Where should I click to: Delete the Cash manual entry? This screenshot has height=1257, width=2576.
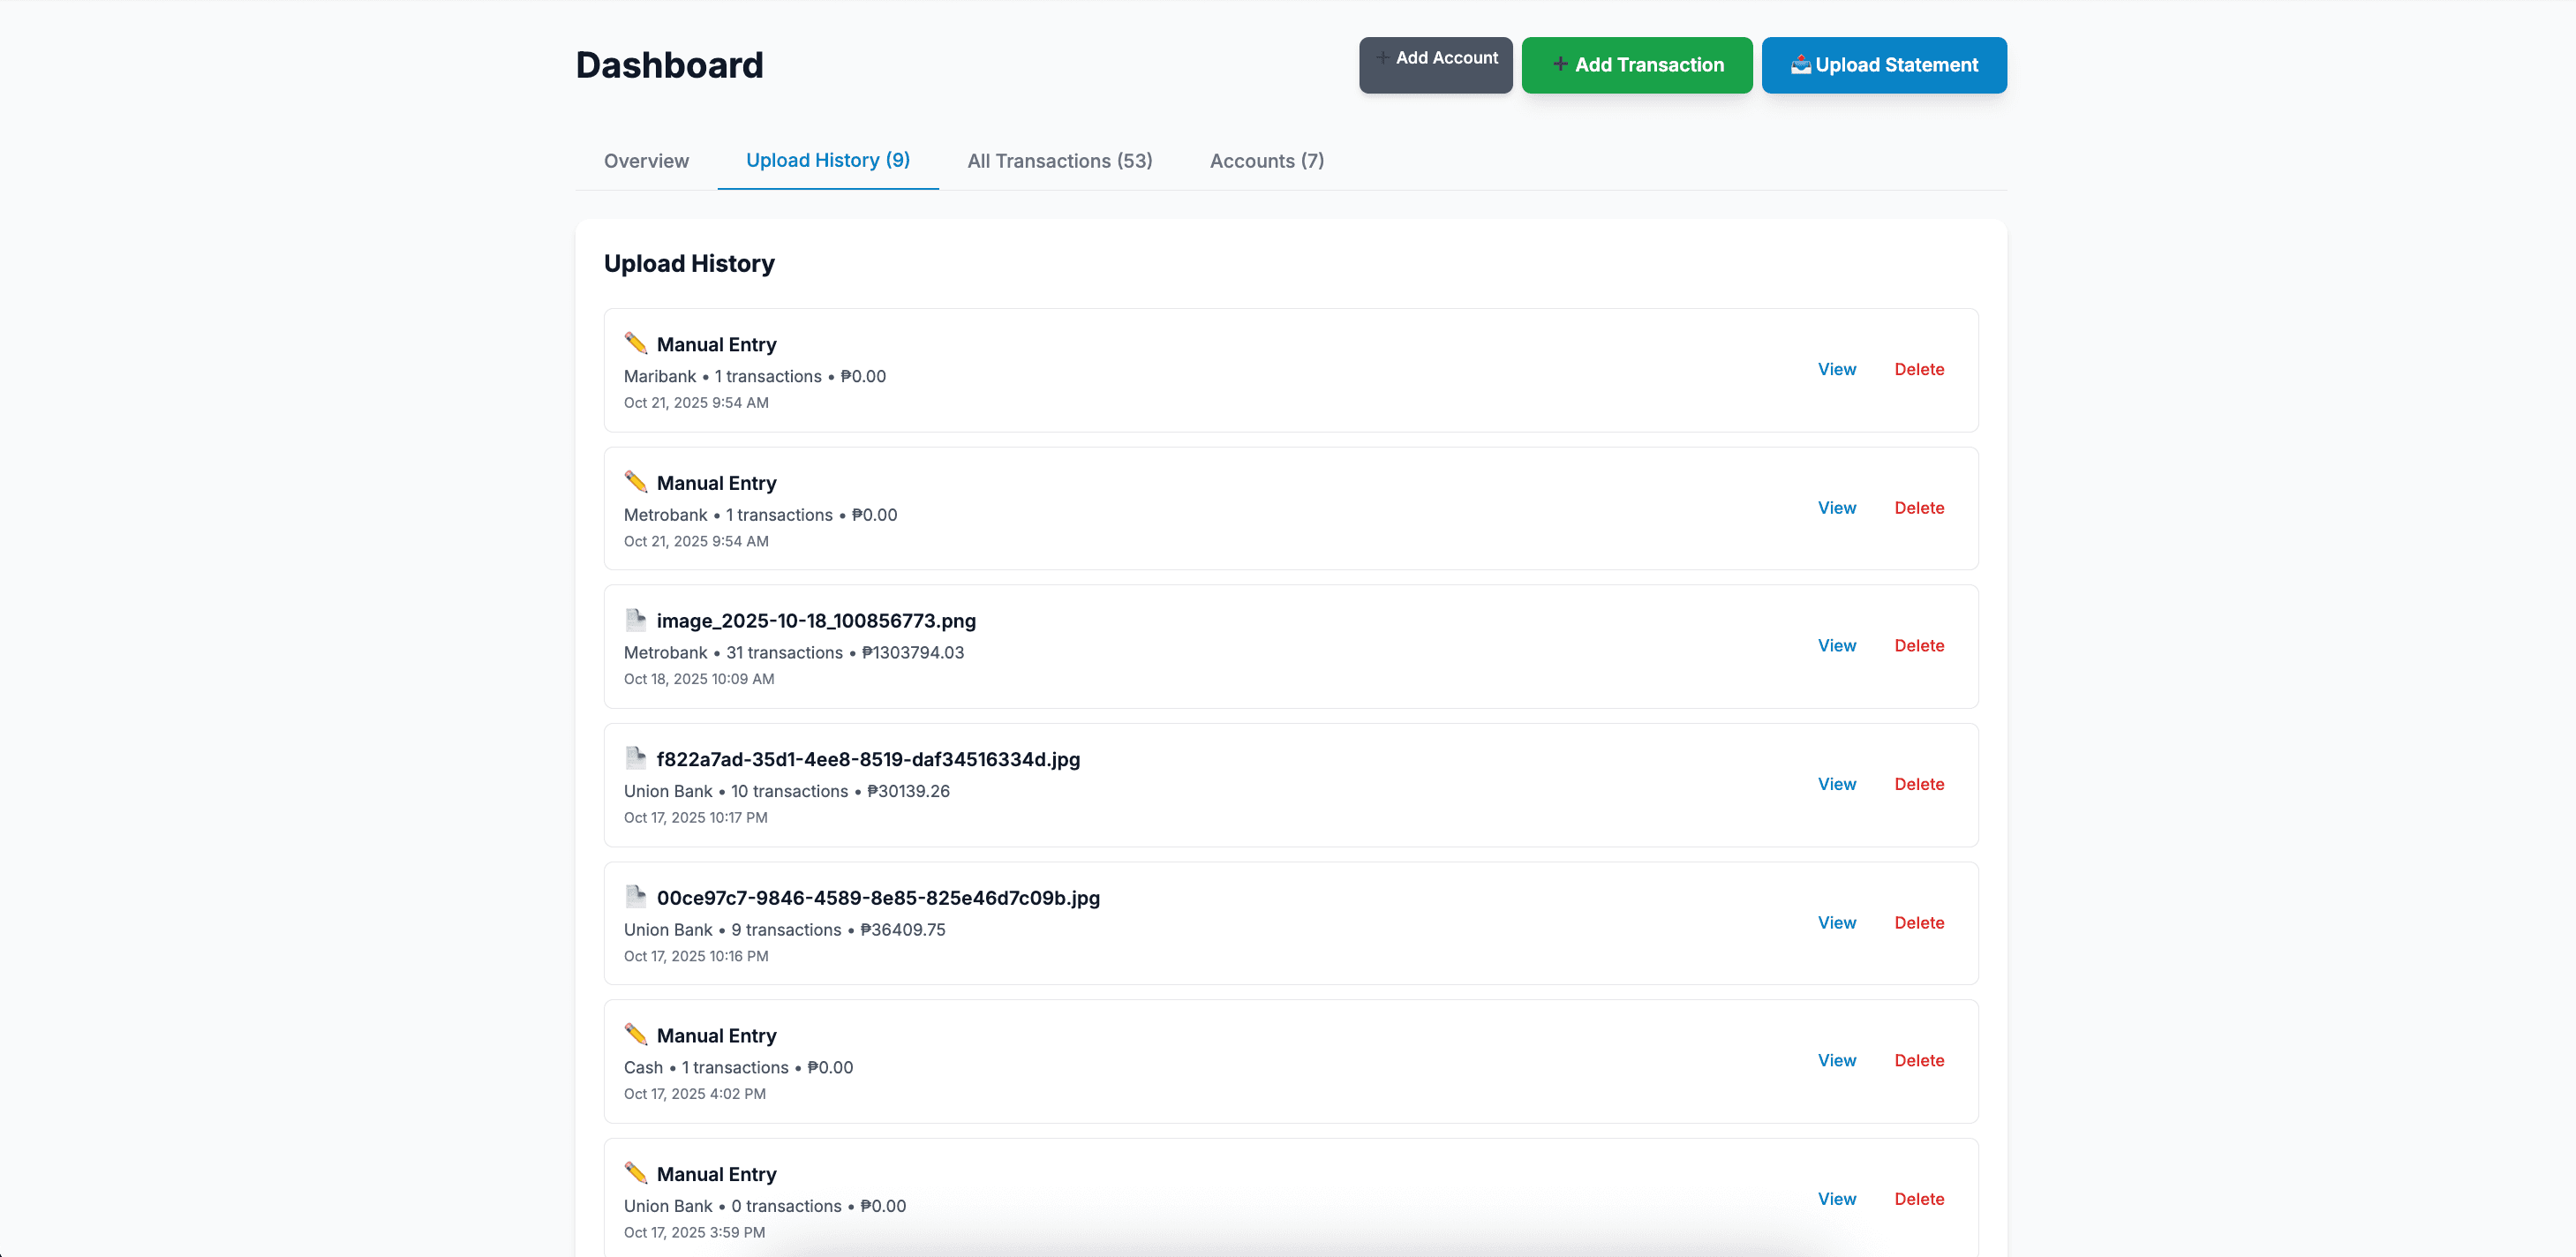[x=1918, y=1060]
